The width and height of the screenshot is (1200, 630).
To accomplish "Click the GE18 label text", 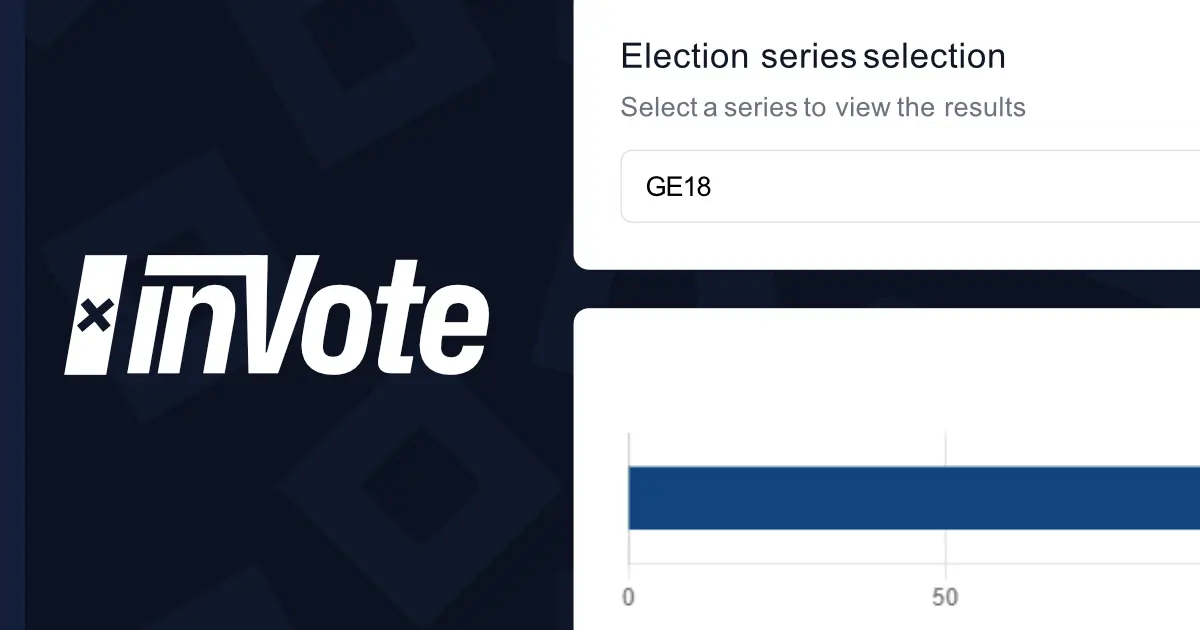I will click(679, 186).
